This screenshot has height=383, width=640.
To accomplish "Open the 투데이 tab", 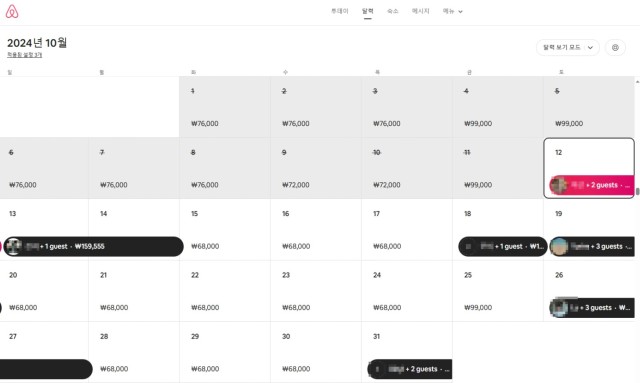I will click(x=340, y=11).
